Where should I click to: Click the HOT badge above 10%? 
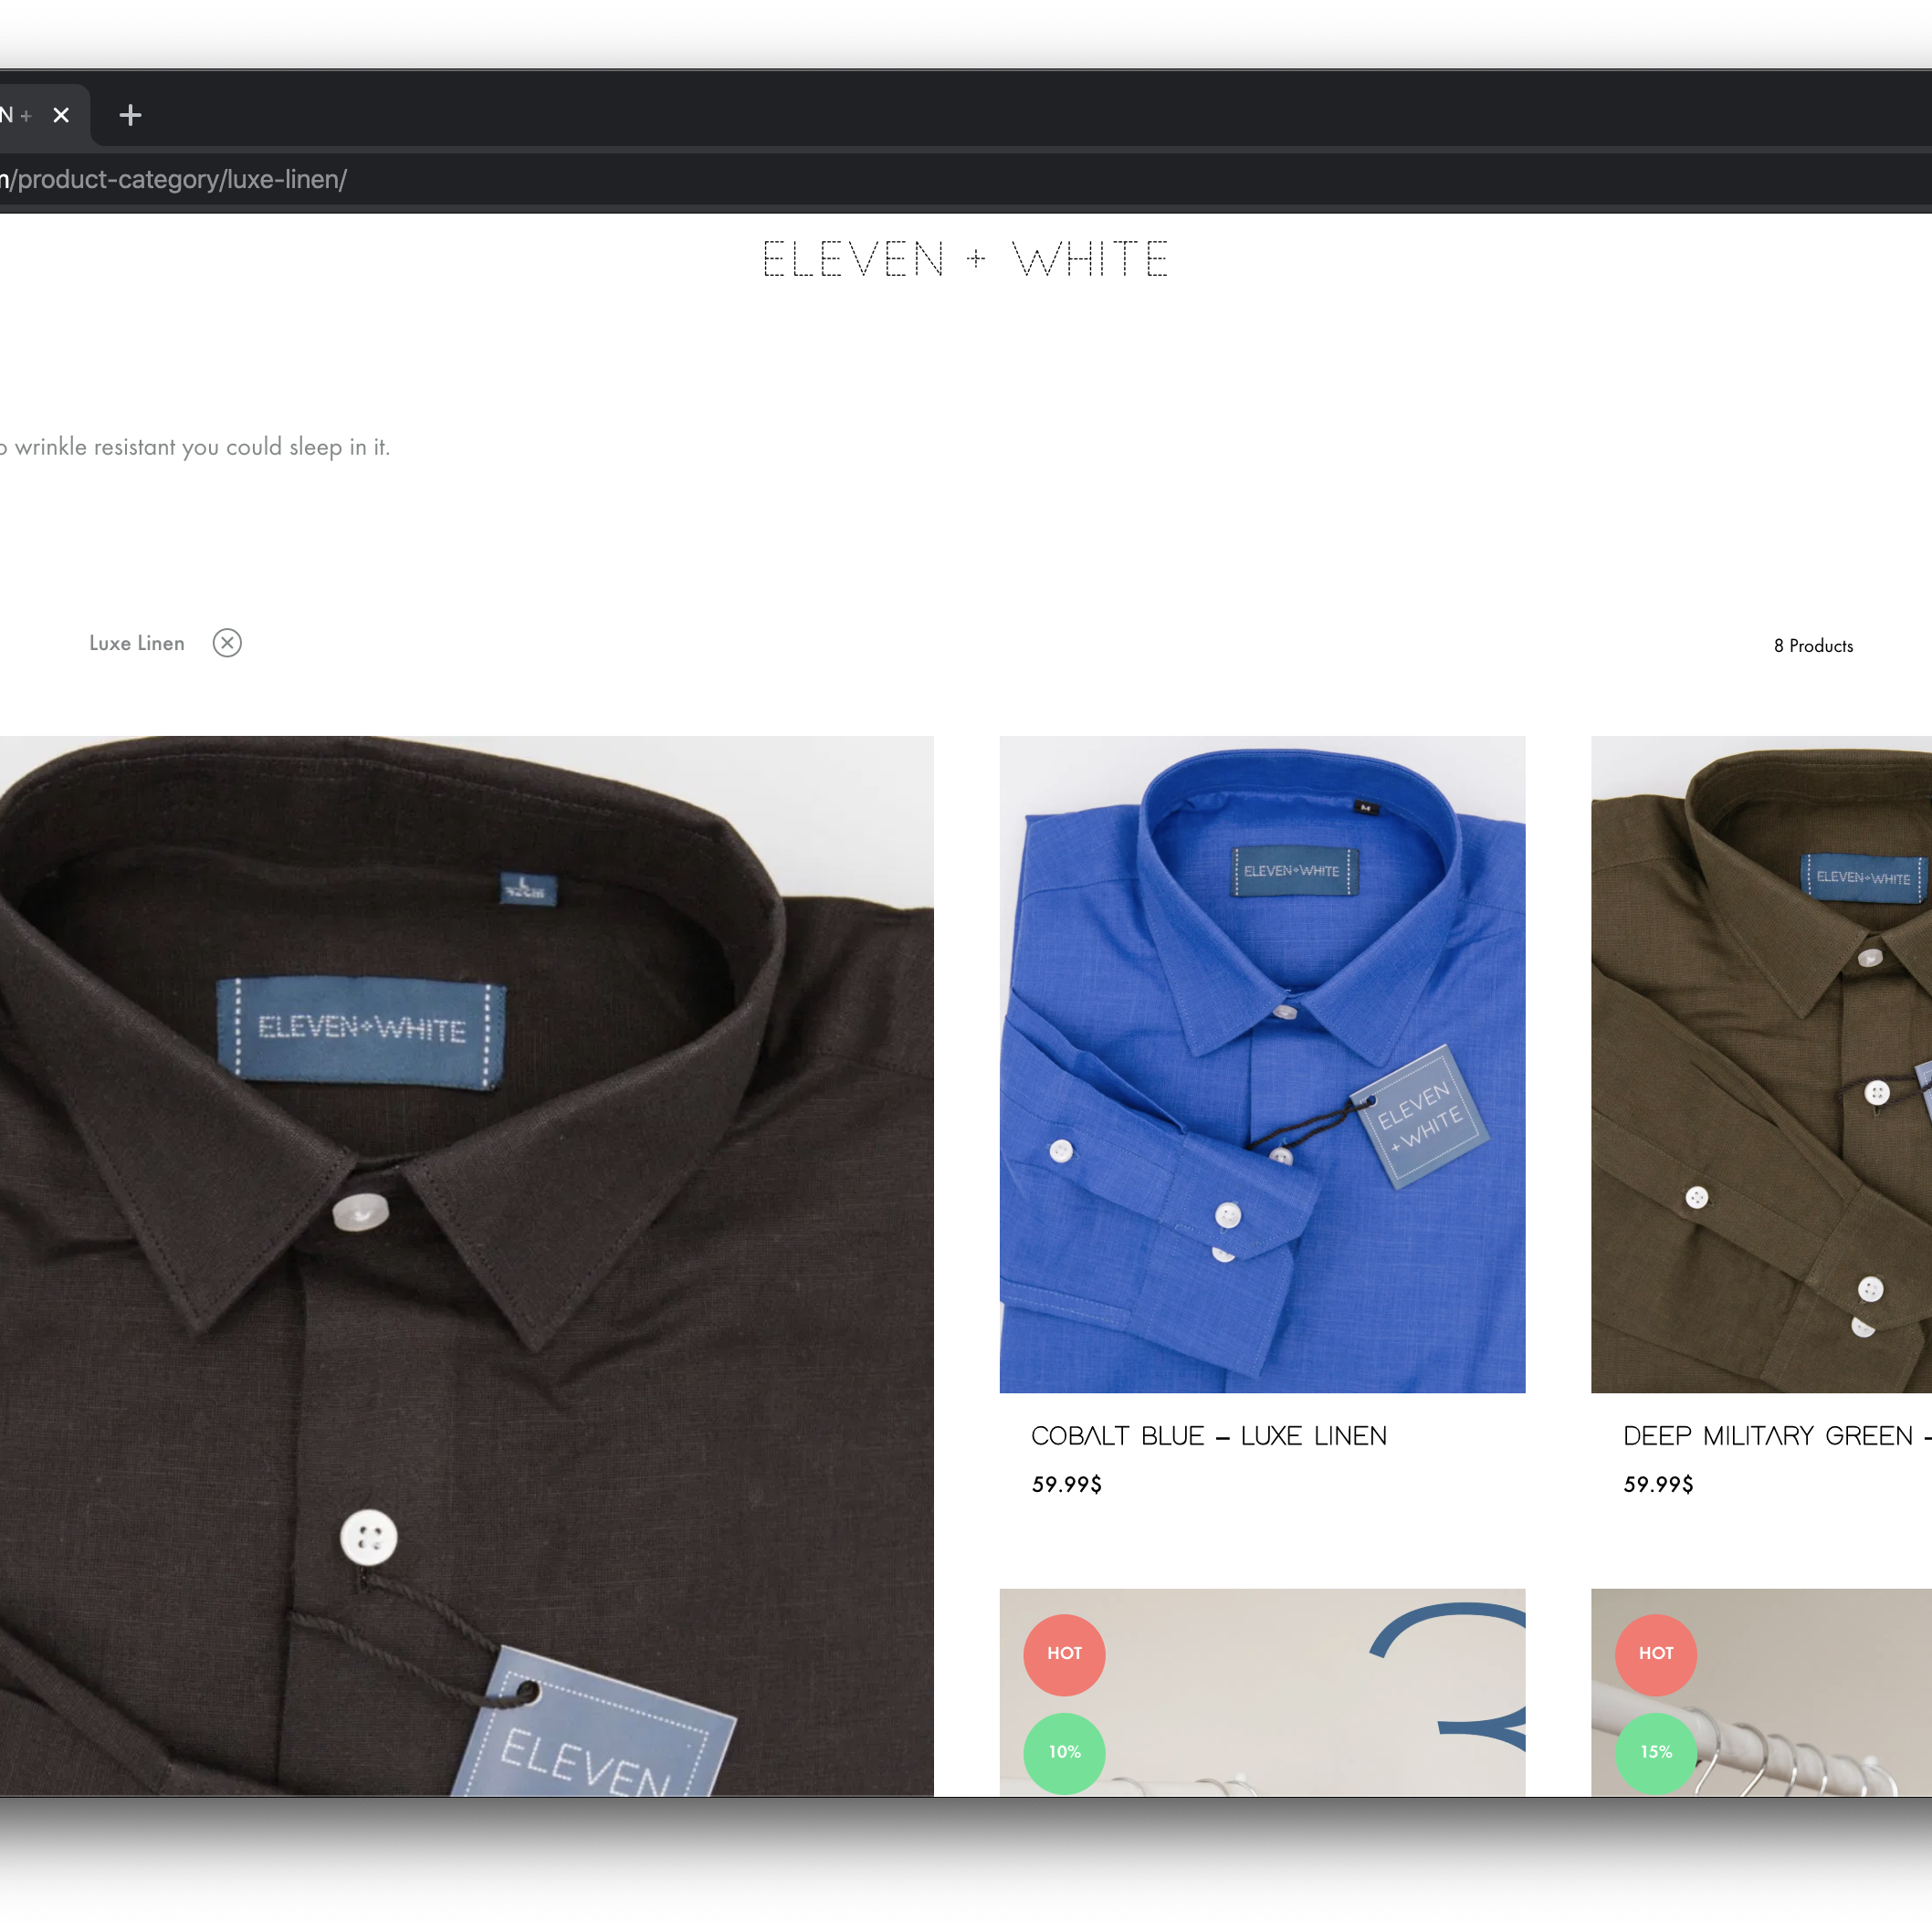coord(1064,1654)
